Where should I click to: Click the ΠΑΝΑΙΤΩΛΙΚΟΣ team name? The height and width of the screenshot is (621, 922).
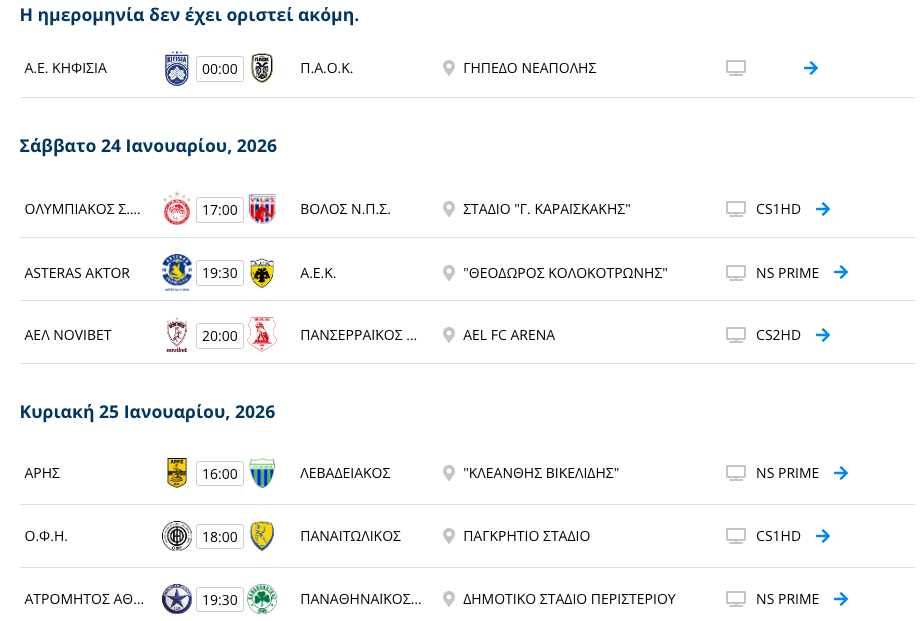pos(350,536)
